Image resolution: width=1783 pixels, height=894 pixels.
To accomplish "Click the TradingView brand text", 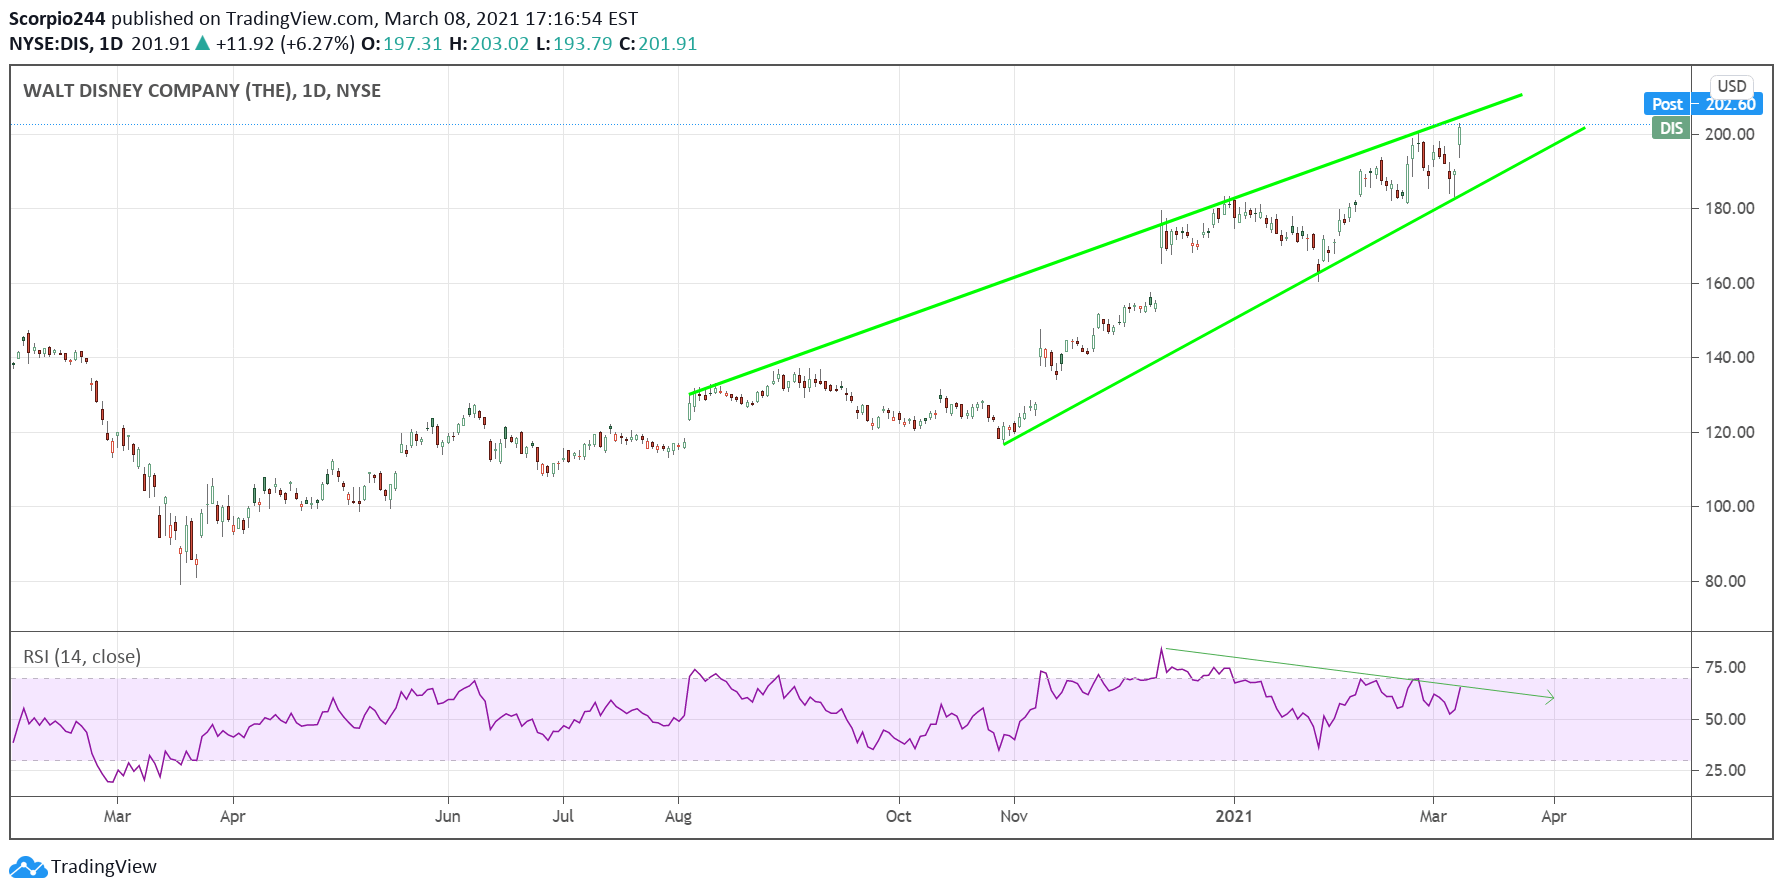I will click(104, 867).
